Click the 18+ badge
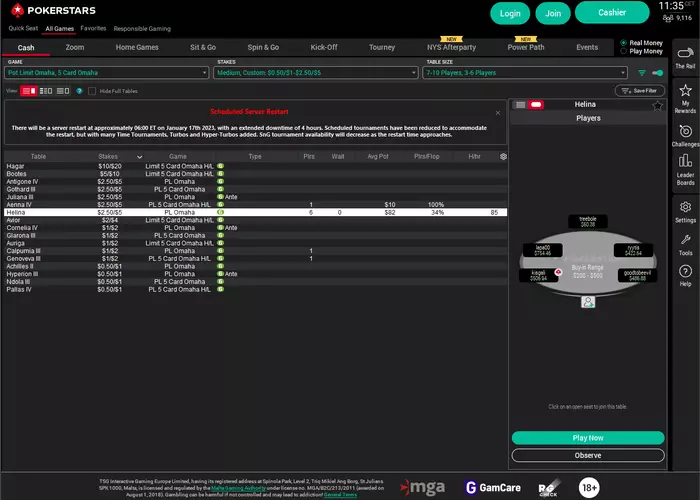The width and height of the screenshot is (700, 500). click(589, 488)
